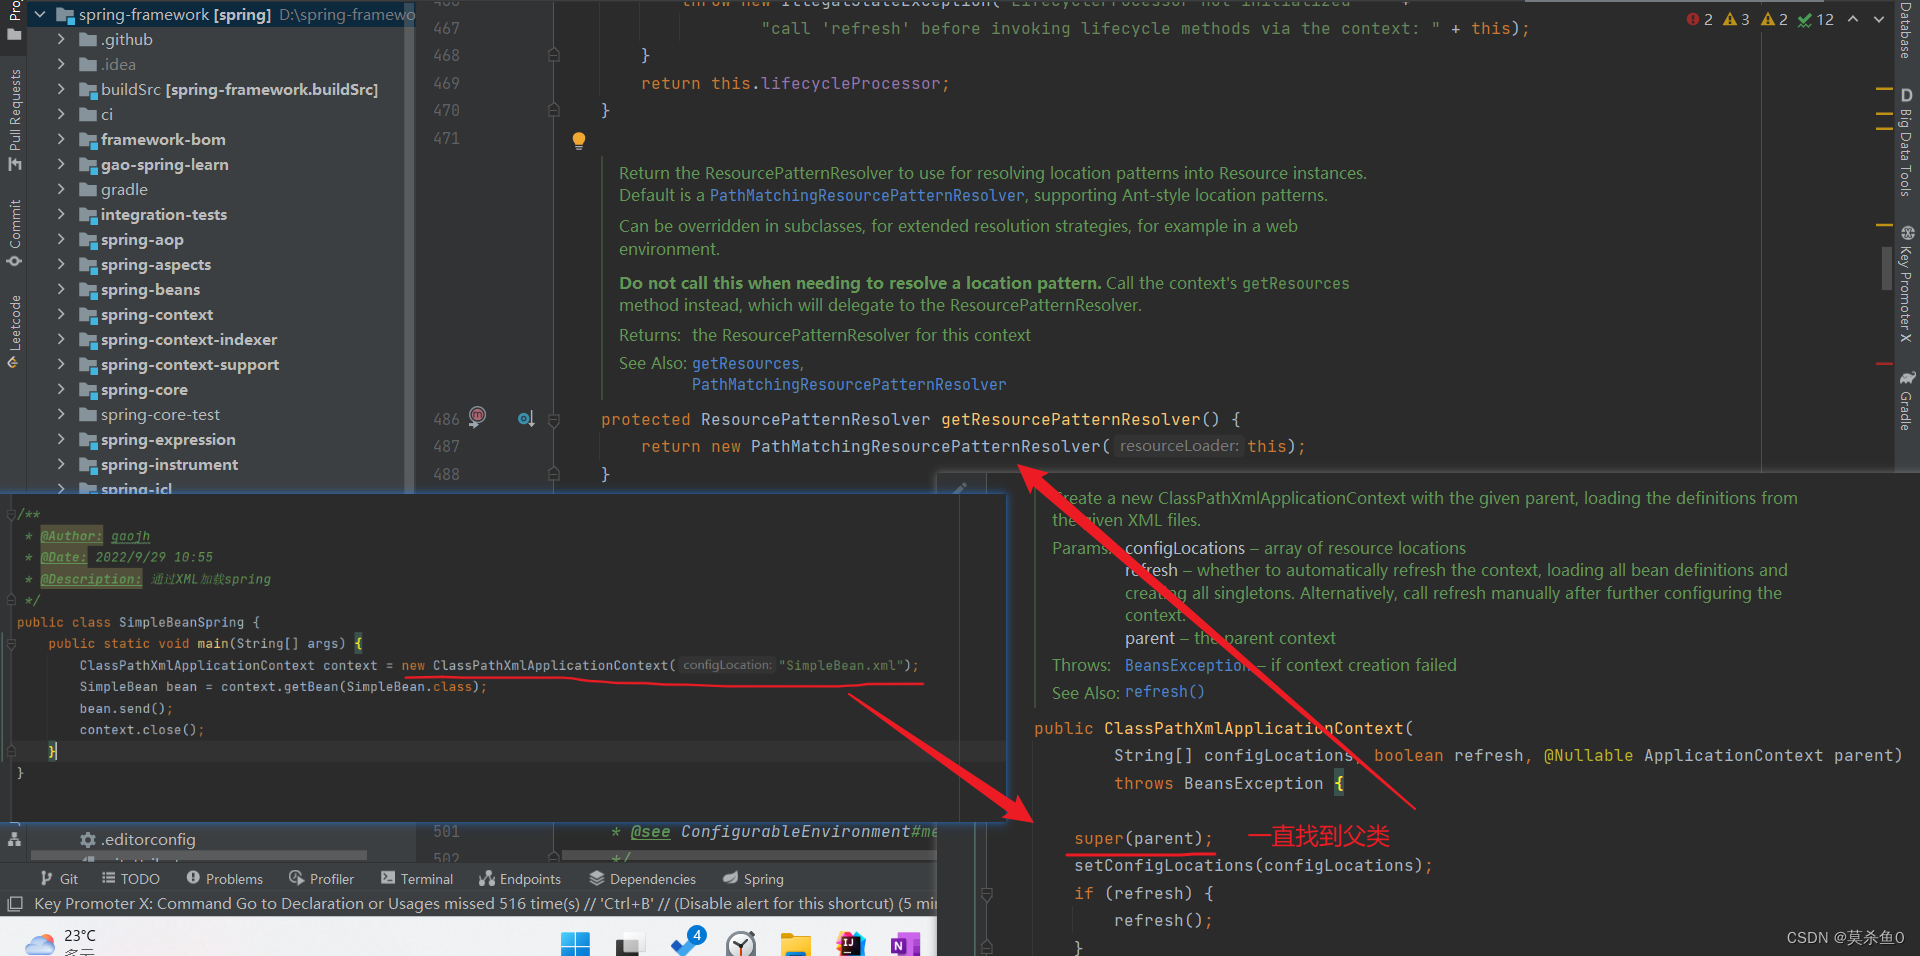This screenshot has height=956, width=1920.
Task: Follow the getResources link under See Also
Action: [746, 364]
